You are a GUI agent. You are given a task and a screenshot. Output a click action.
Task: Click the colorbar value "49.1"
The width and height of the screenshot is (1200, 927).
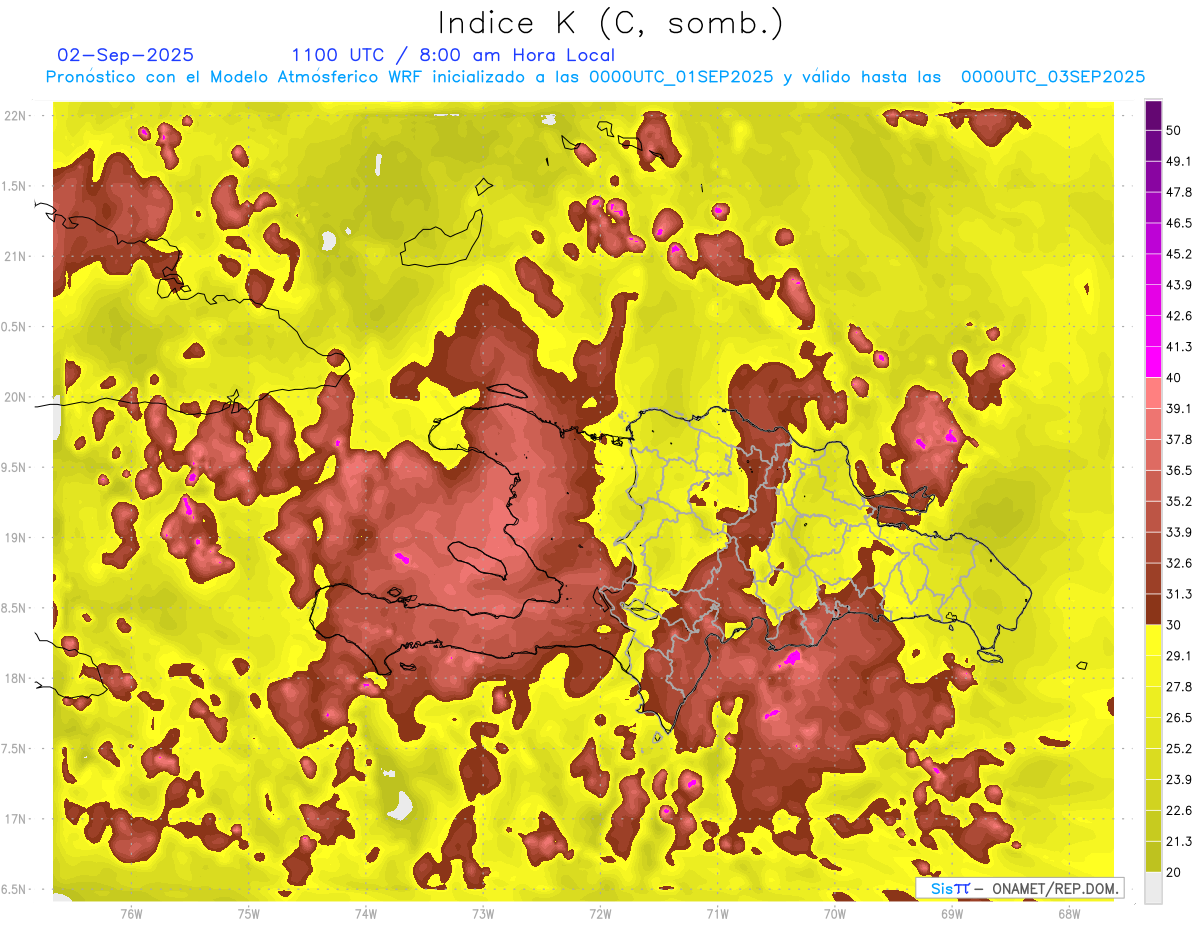point(1178,161)
